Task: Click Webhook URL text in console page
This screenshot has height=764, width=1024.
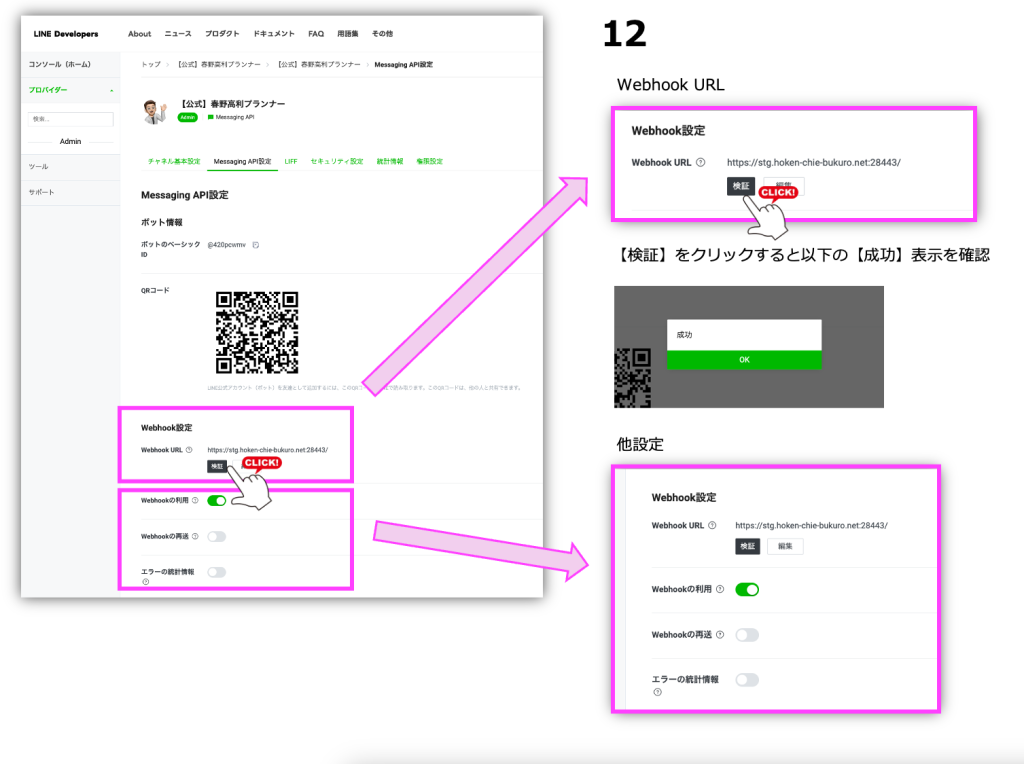Action: coord(268,450)
